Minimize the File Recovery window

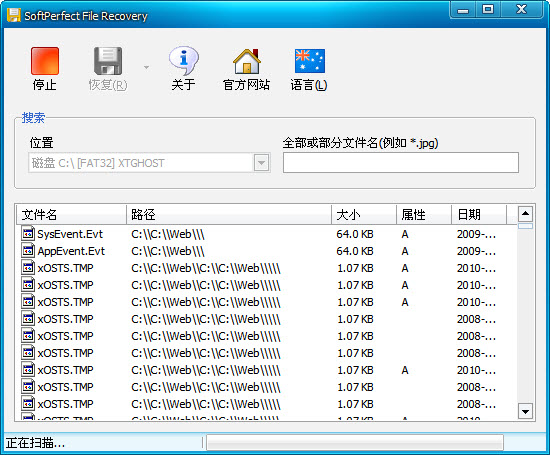pyautogui.click(x=463, y=10)
